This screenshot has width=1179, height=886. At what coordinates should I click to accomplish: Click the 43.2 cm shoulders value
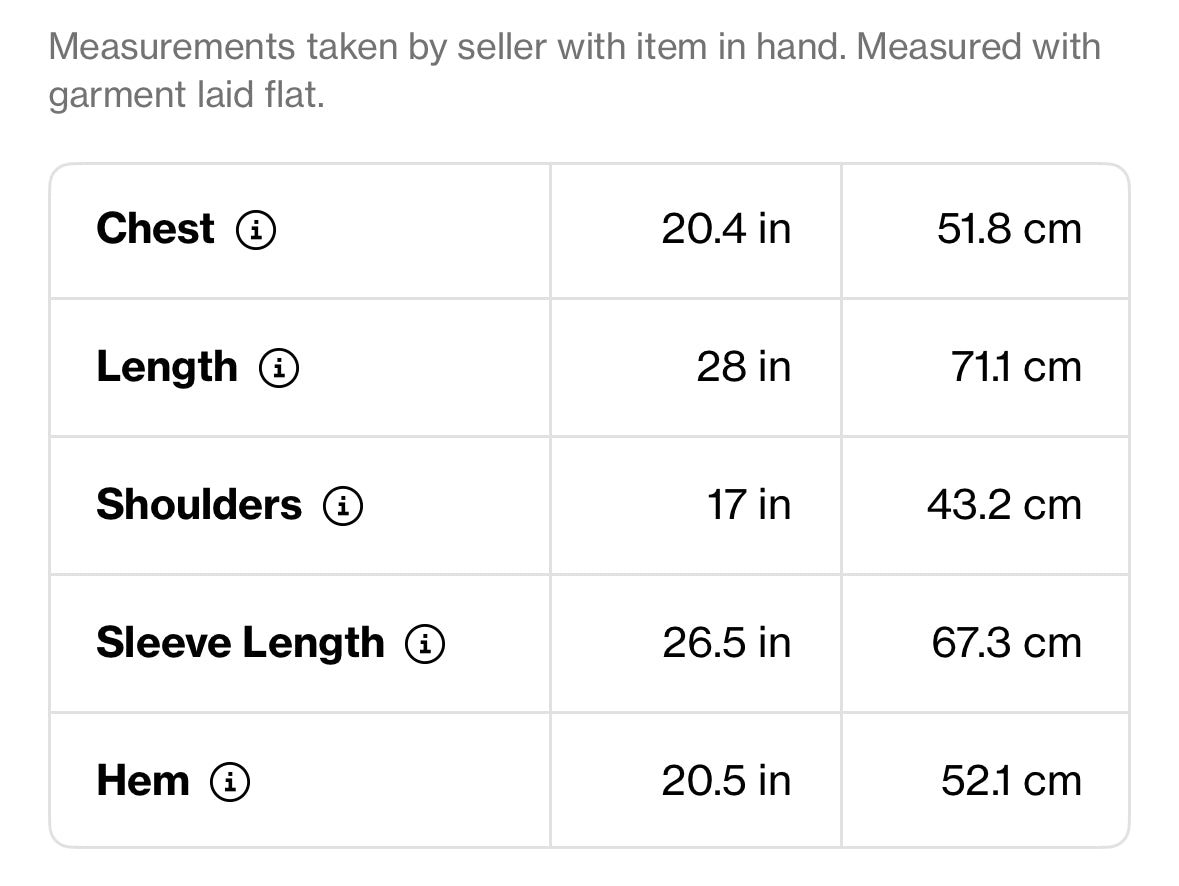[1005, 505]
